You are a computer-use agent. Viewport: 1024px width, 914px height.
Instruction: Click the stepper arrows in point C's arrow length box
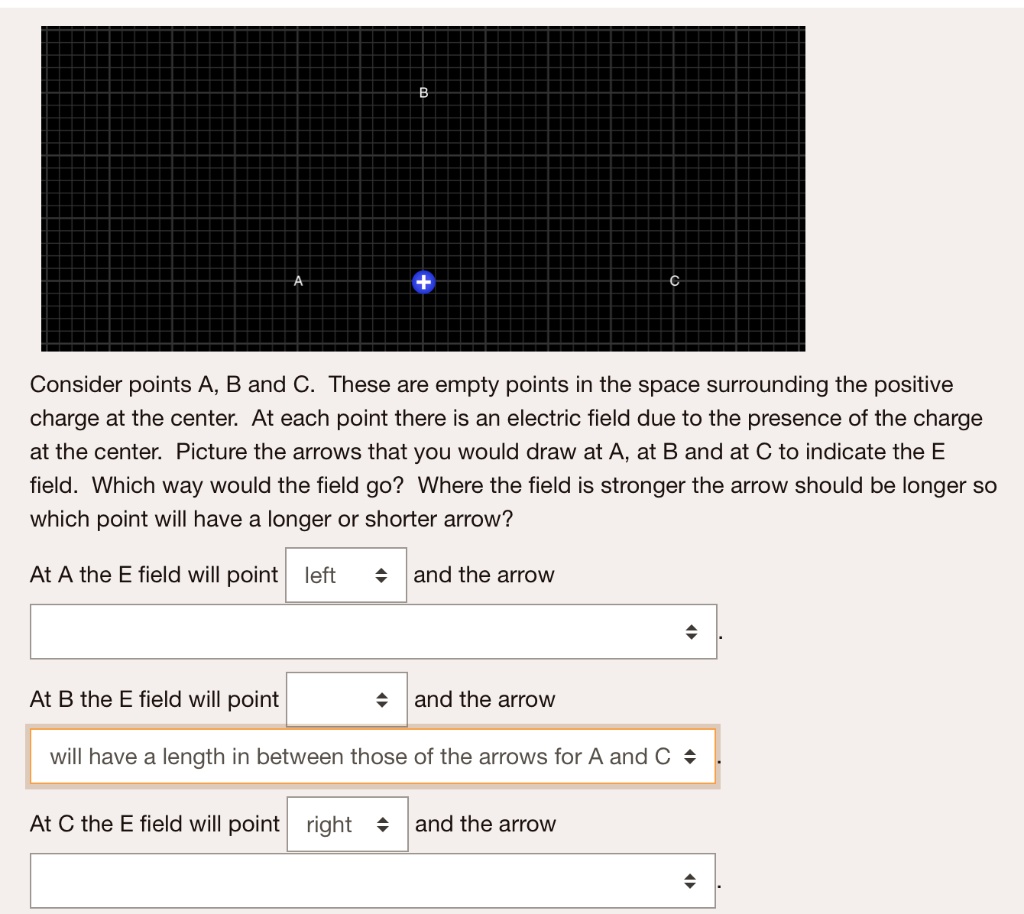[x=692, y=880]
